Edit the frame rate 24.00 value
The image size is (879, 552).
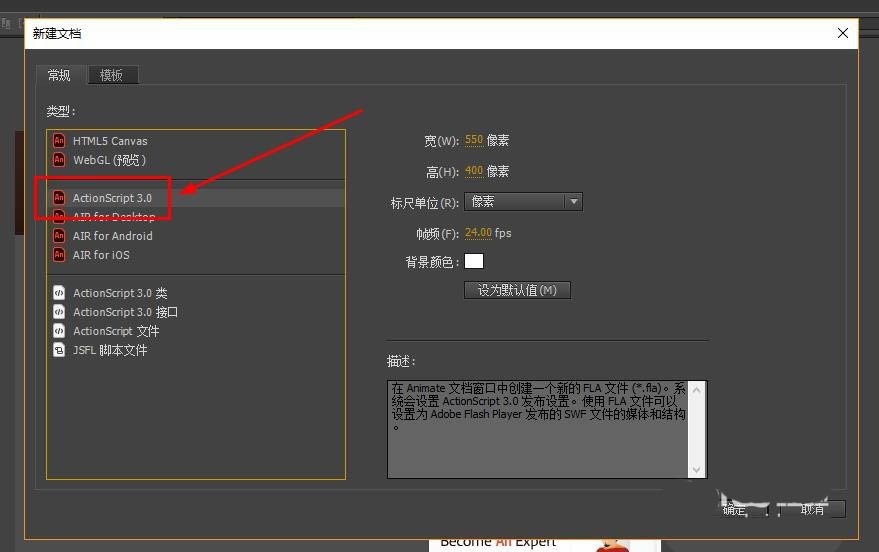pos(478,233)
